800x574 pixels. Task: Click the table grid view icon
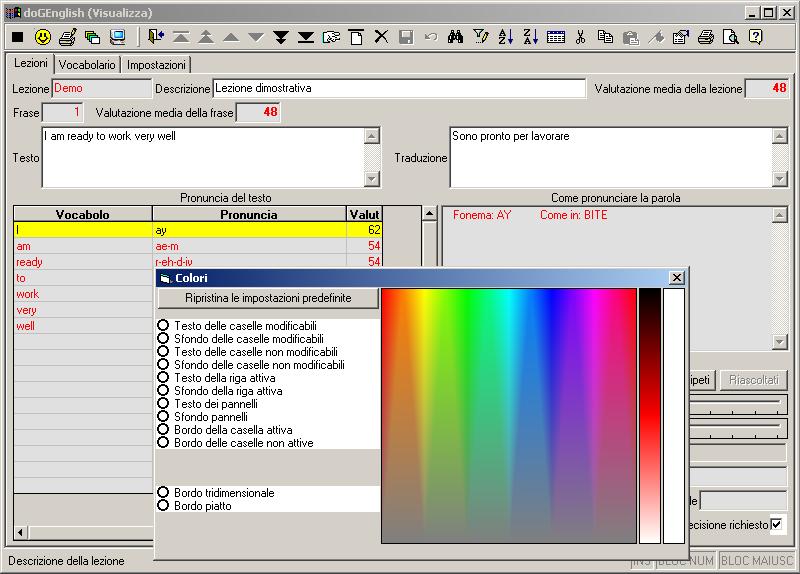pos(556,37)
